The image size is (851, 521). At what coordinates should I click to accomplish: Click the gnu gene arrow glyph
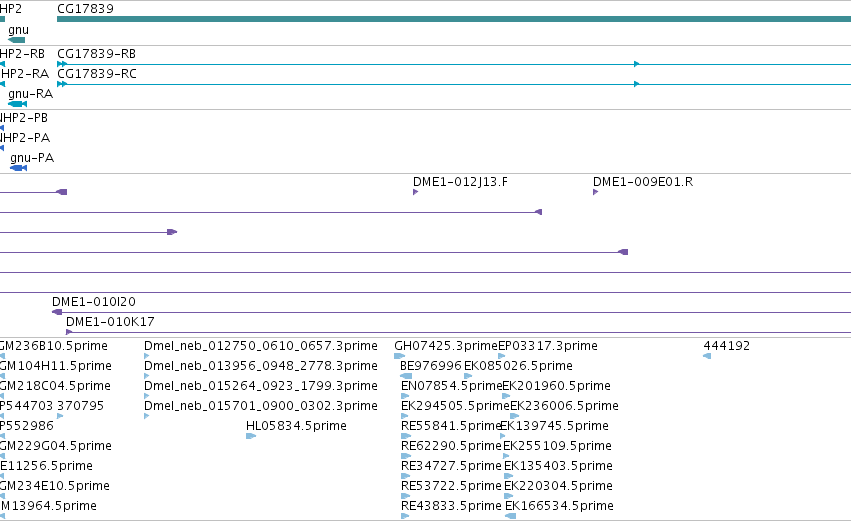[17, 40]
